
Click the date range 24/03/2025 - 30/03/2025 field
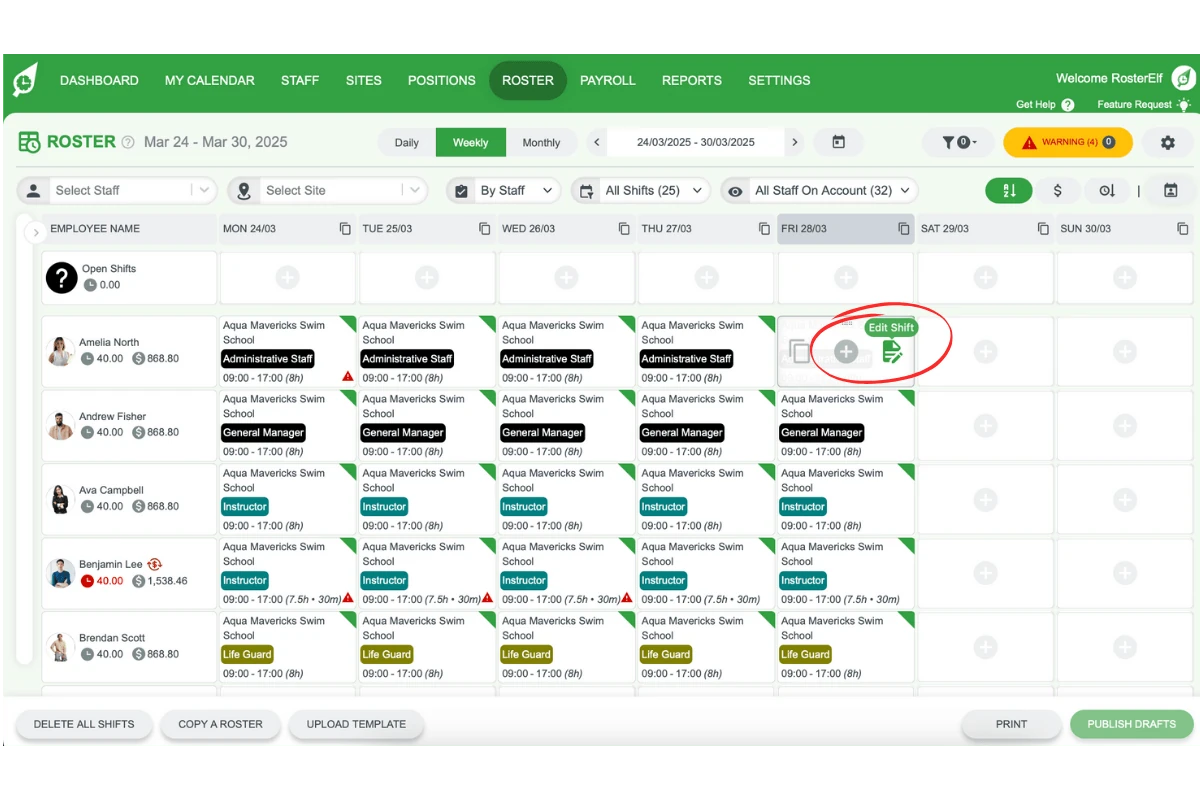(x=696, y=142)
